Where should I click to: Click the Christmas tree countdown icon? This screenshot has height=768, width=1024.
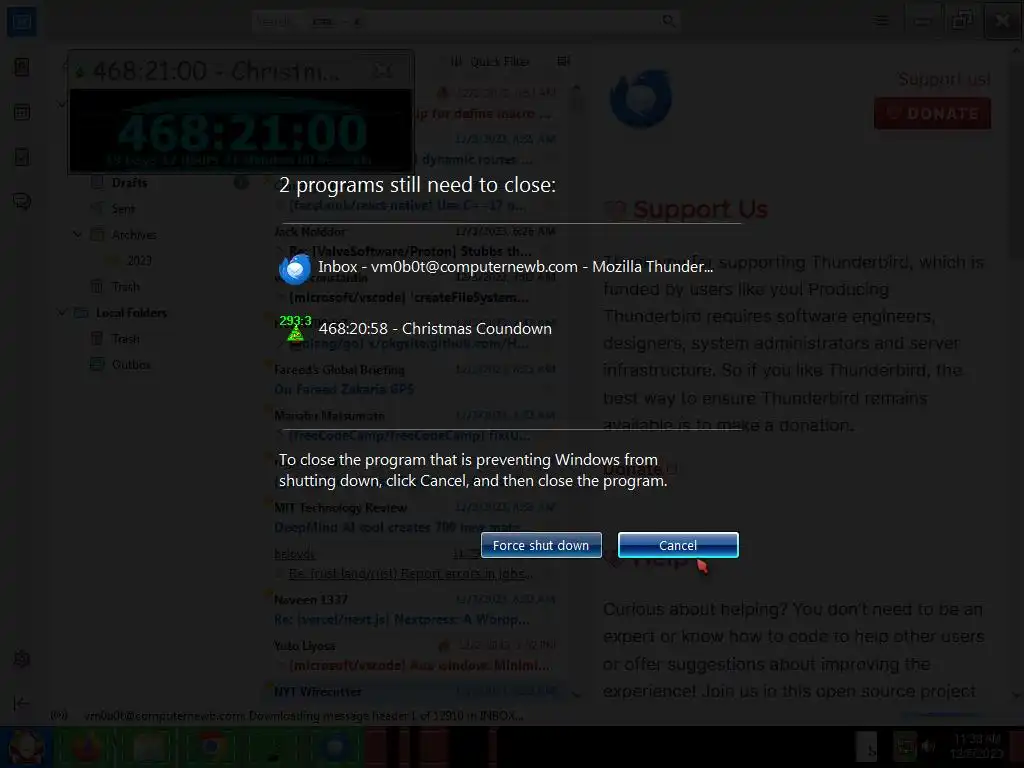coord(295,328)
